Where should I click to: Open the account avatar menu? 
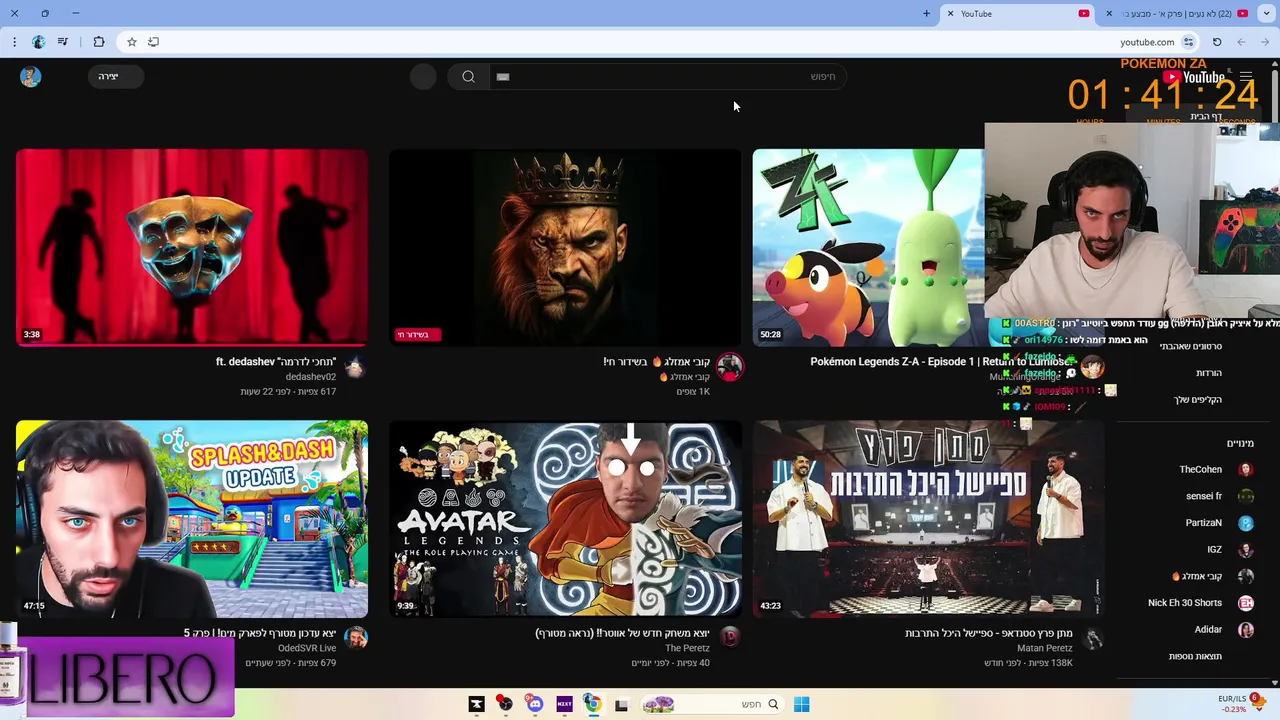(x=31, y=76)
